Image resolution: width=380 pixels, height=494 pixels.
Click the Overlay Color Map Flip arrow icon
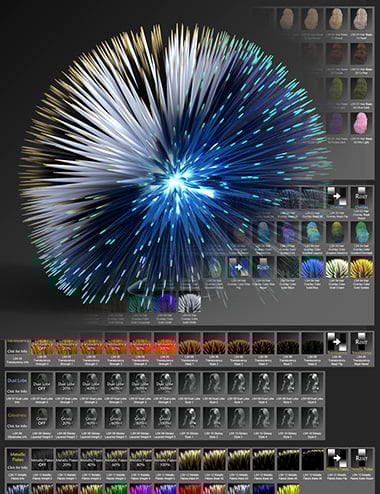click(239, 267)
